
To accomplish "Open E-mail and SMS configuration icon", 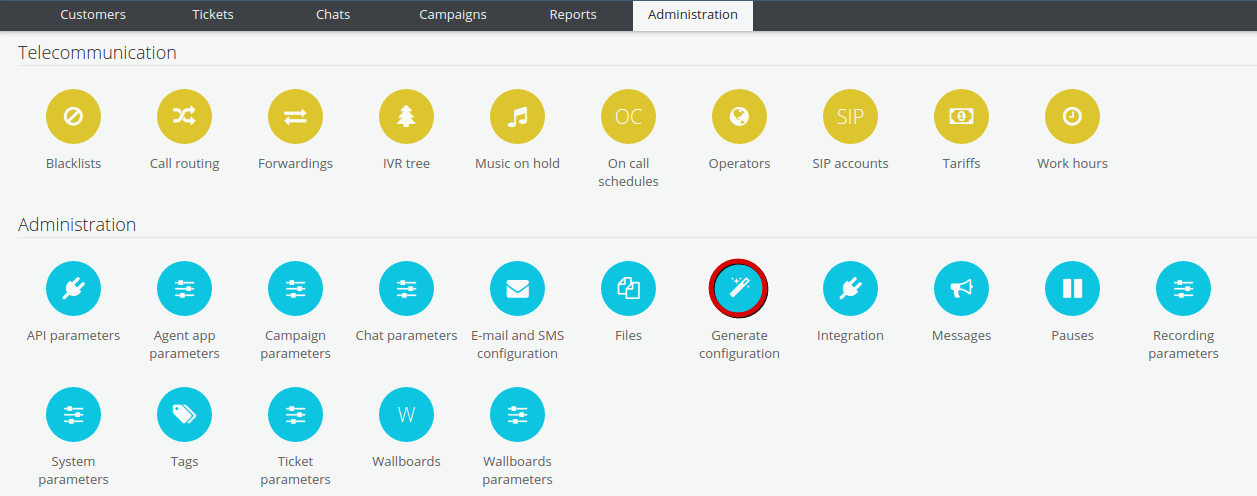I will point(517,289).
